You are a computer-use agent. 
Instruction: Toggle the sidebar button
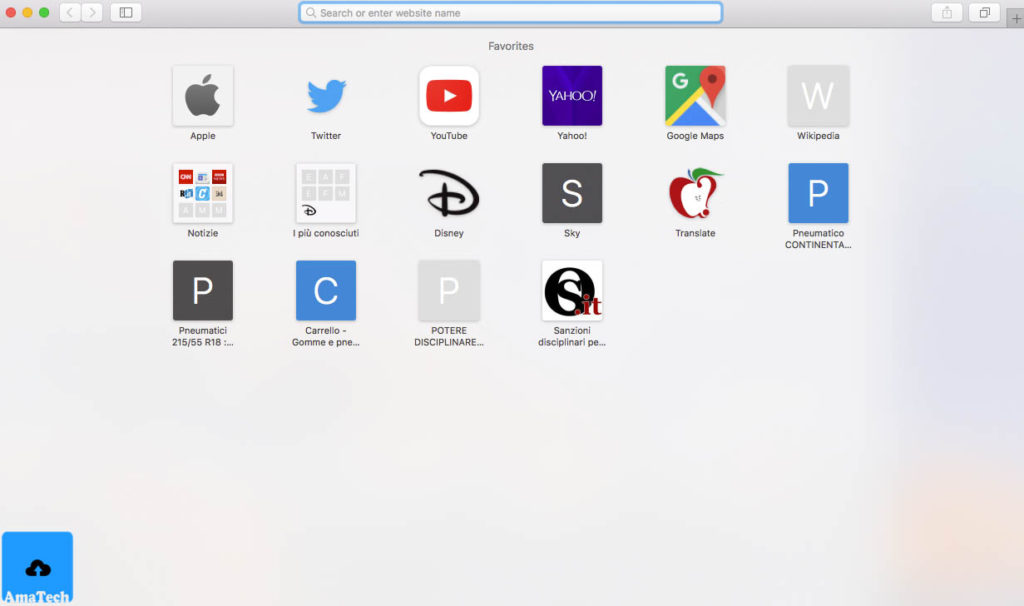[126, 12]
